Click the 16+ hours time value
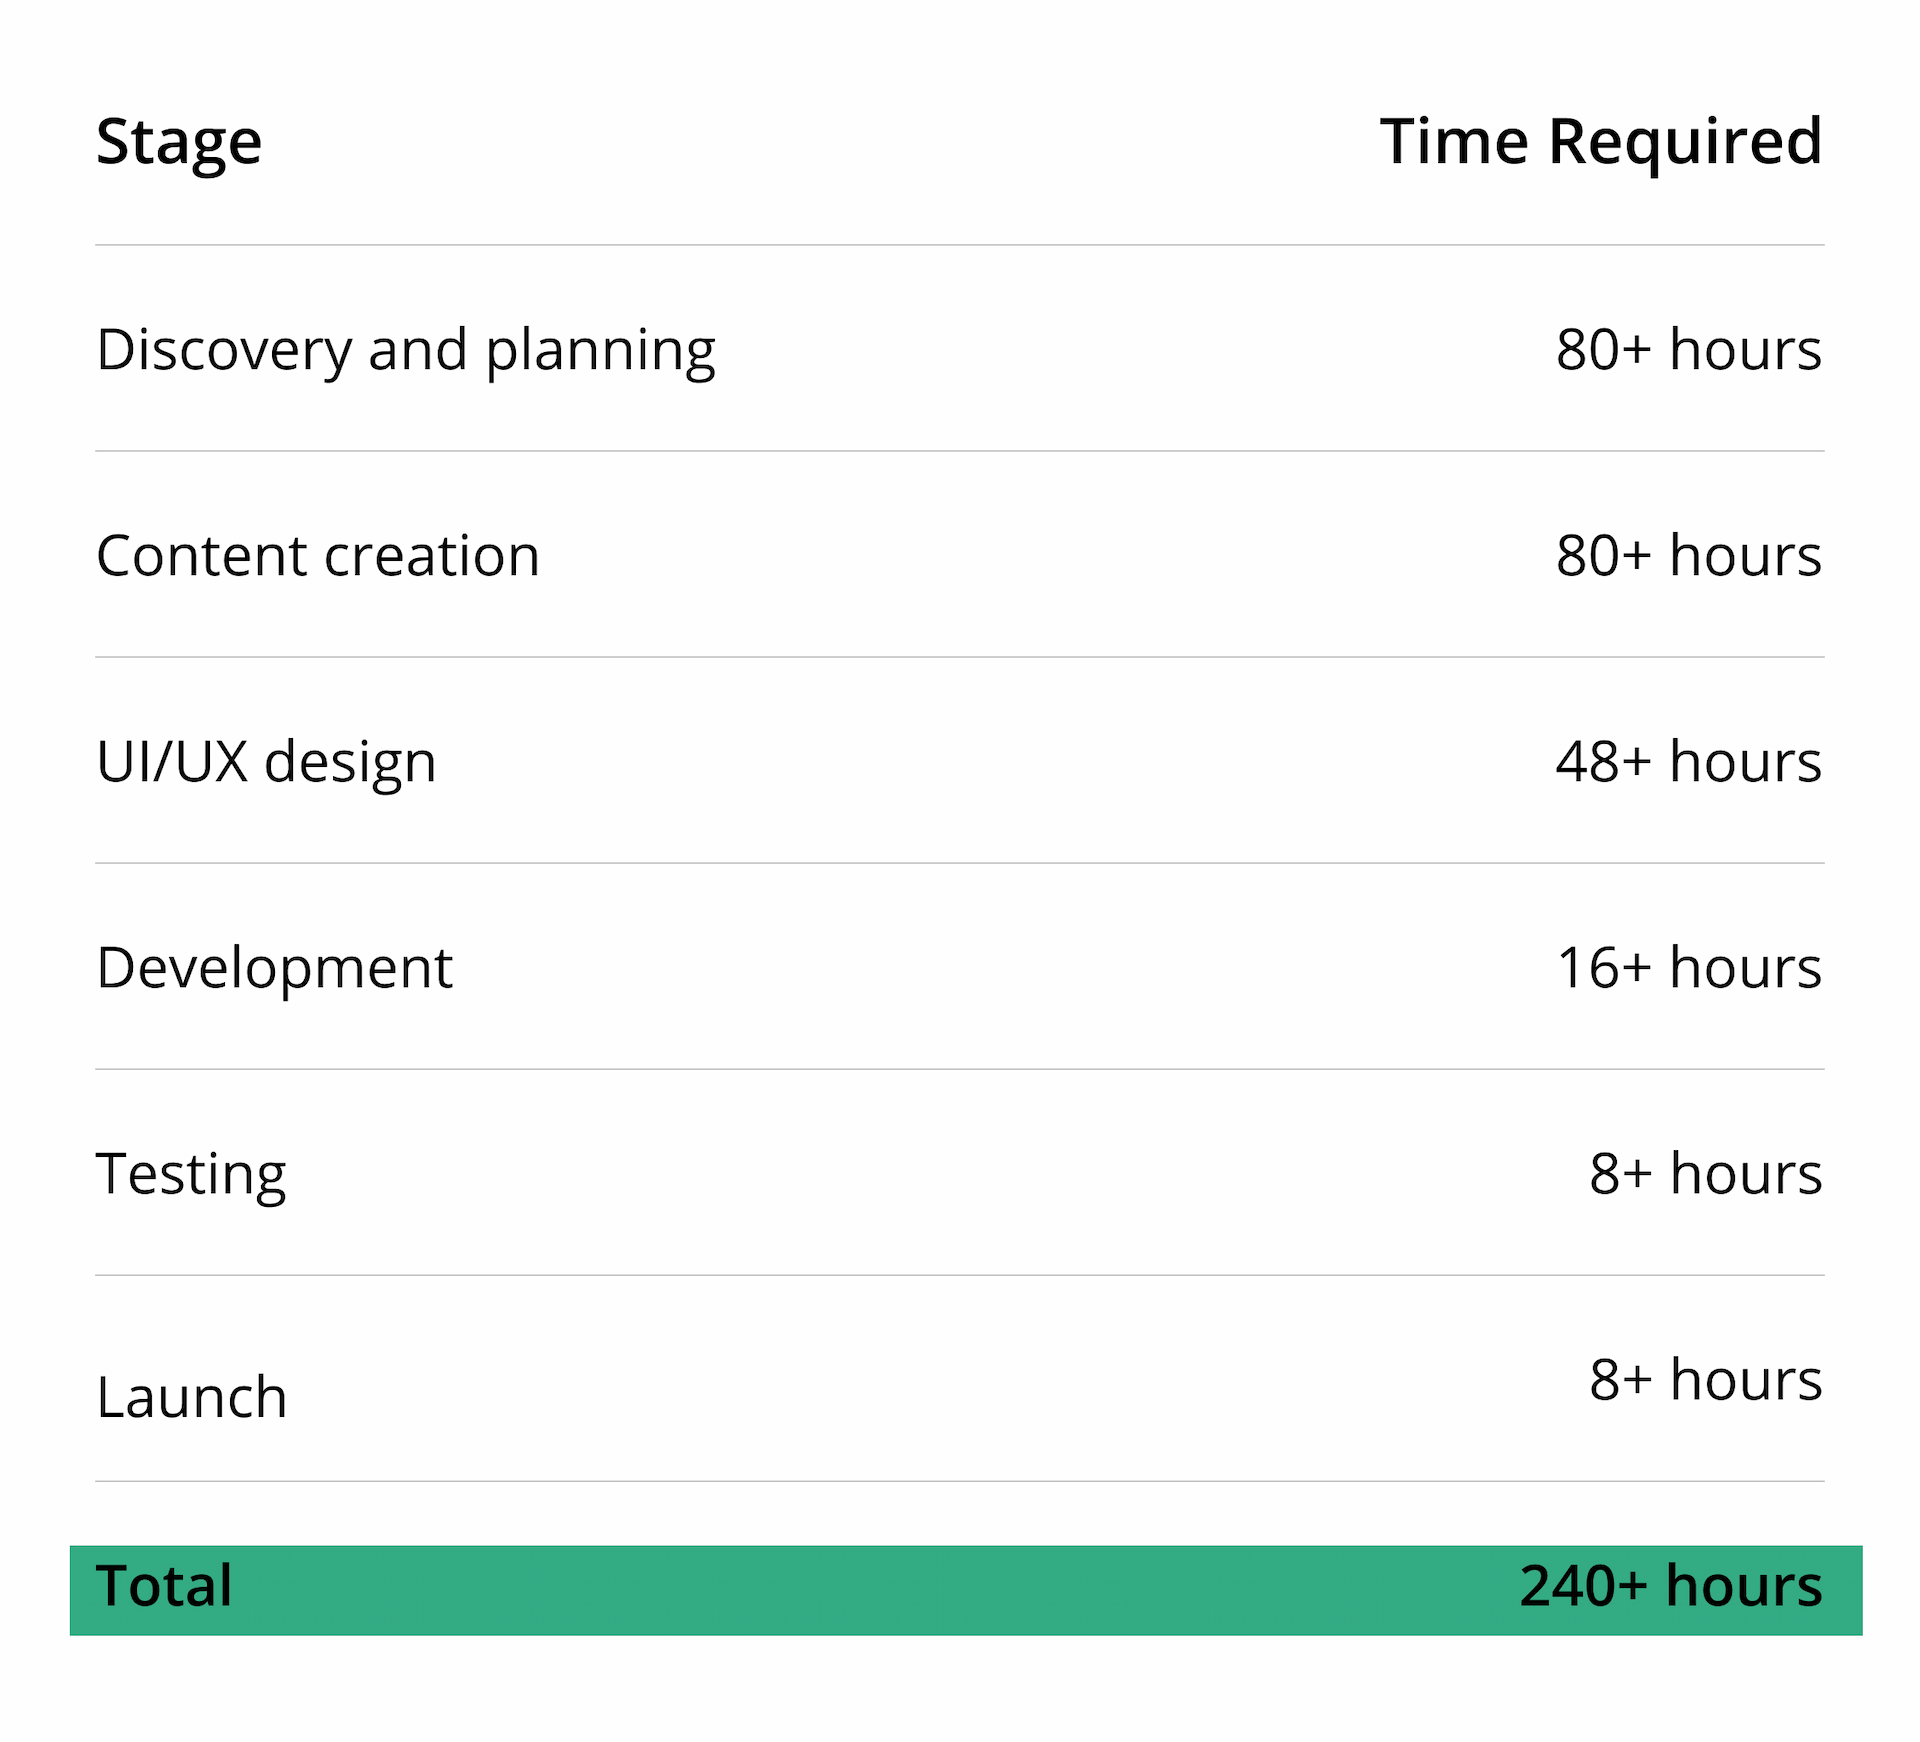 1689,968
